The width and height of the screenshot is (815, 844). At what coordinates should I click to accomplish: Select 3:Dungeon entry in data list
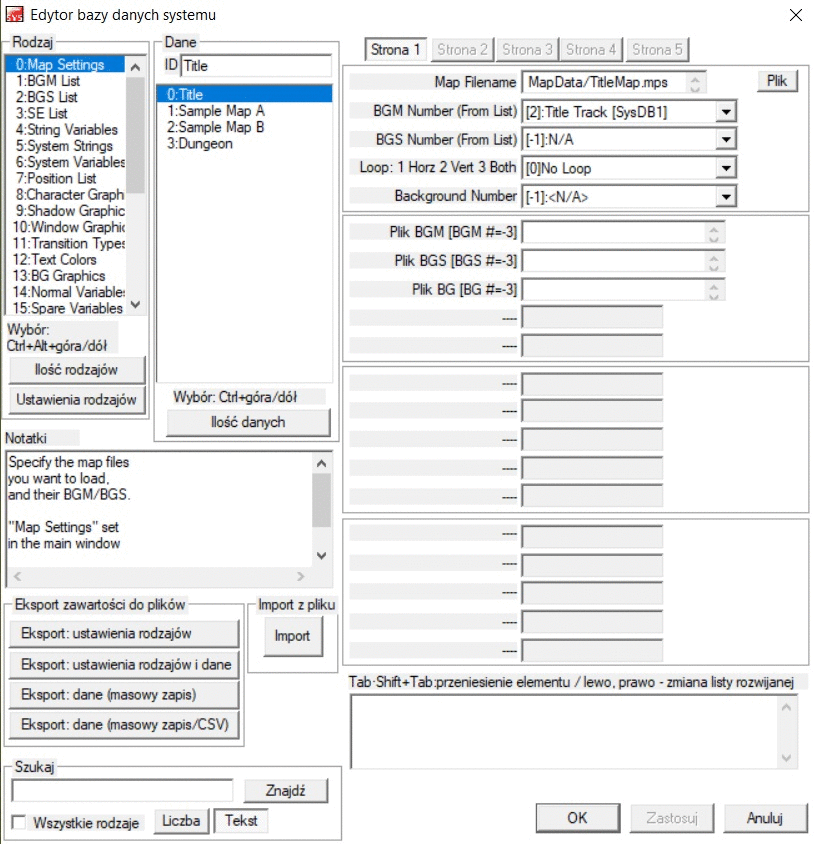[200, 144]
